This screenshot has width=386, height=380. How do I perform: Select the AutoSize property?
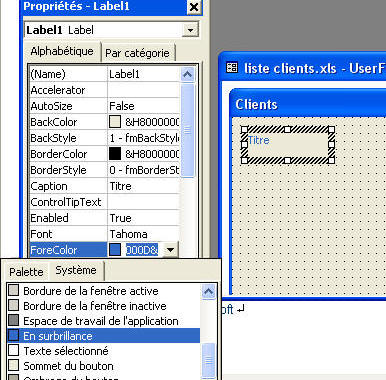tap(68, 106)
